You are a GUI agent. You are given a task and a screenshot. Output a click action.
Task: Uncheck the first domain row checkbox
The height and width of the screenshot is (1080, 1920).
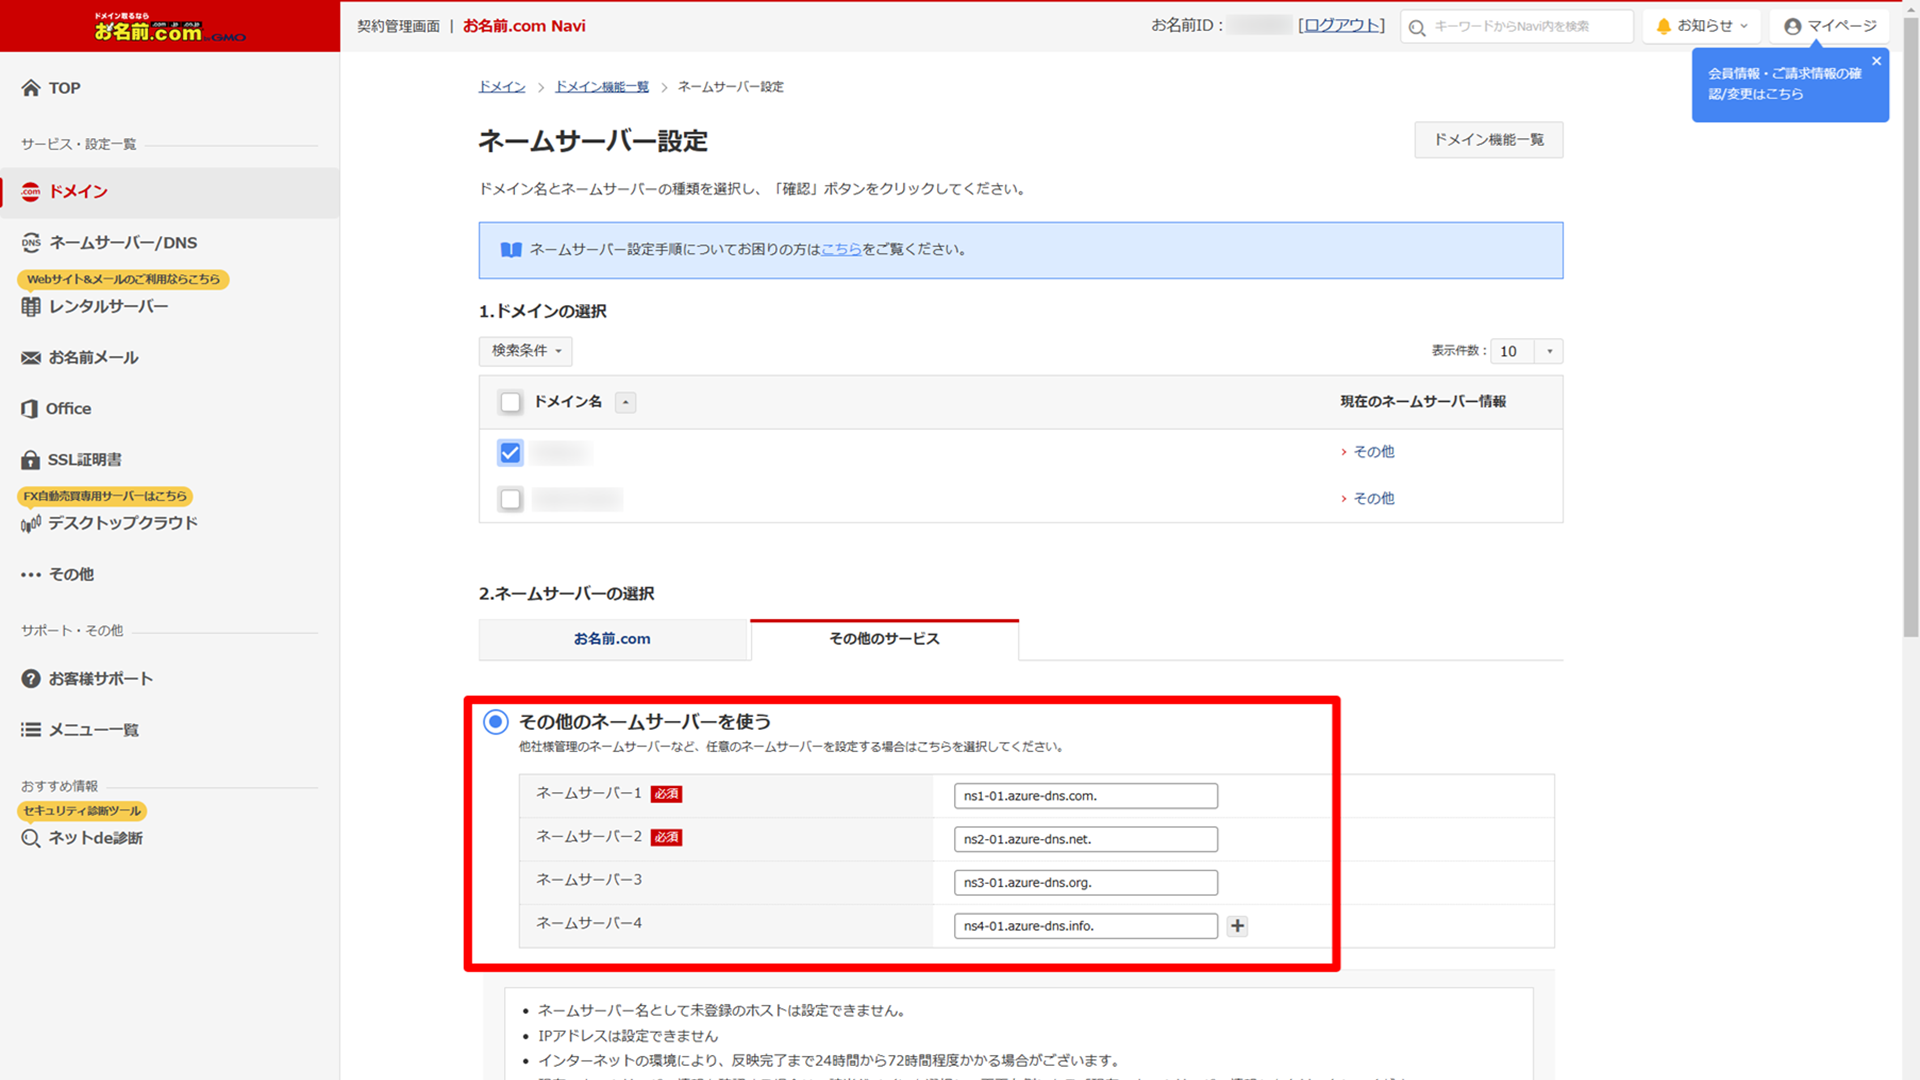pyautogui.click(x=510, y=453)
